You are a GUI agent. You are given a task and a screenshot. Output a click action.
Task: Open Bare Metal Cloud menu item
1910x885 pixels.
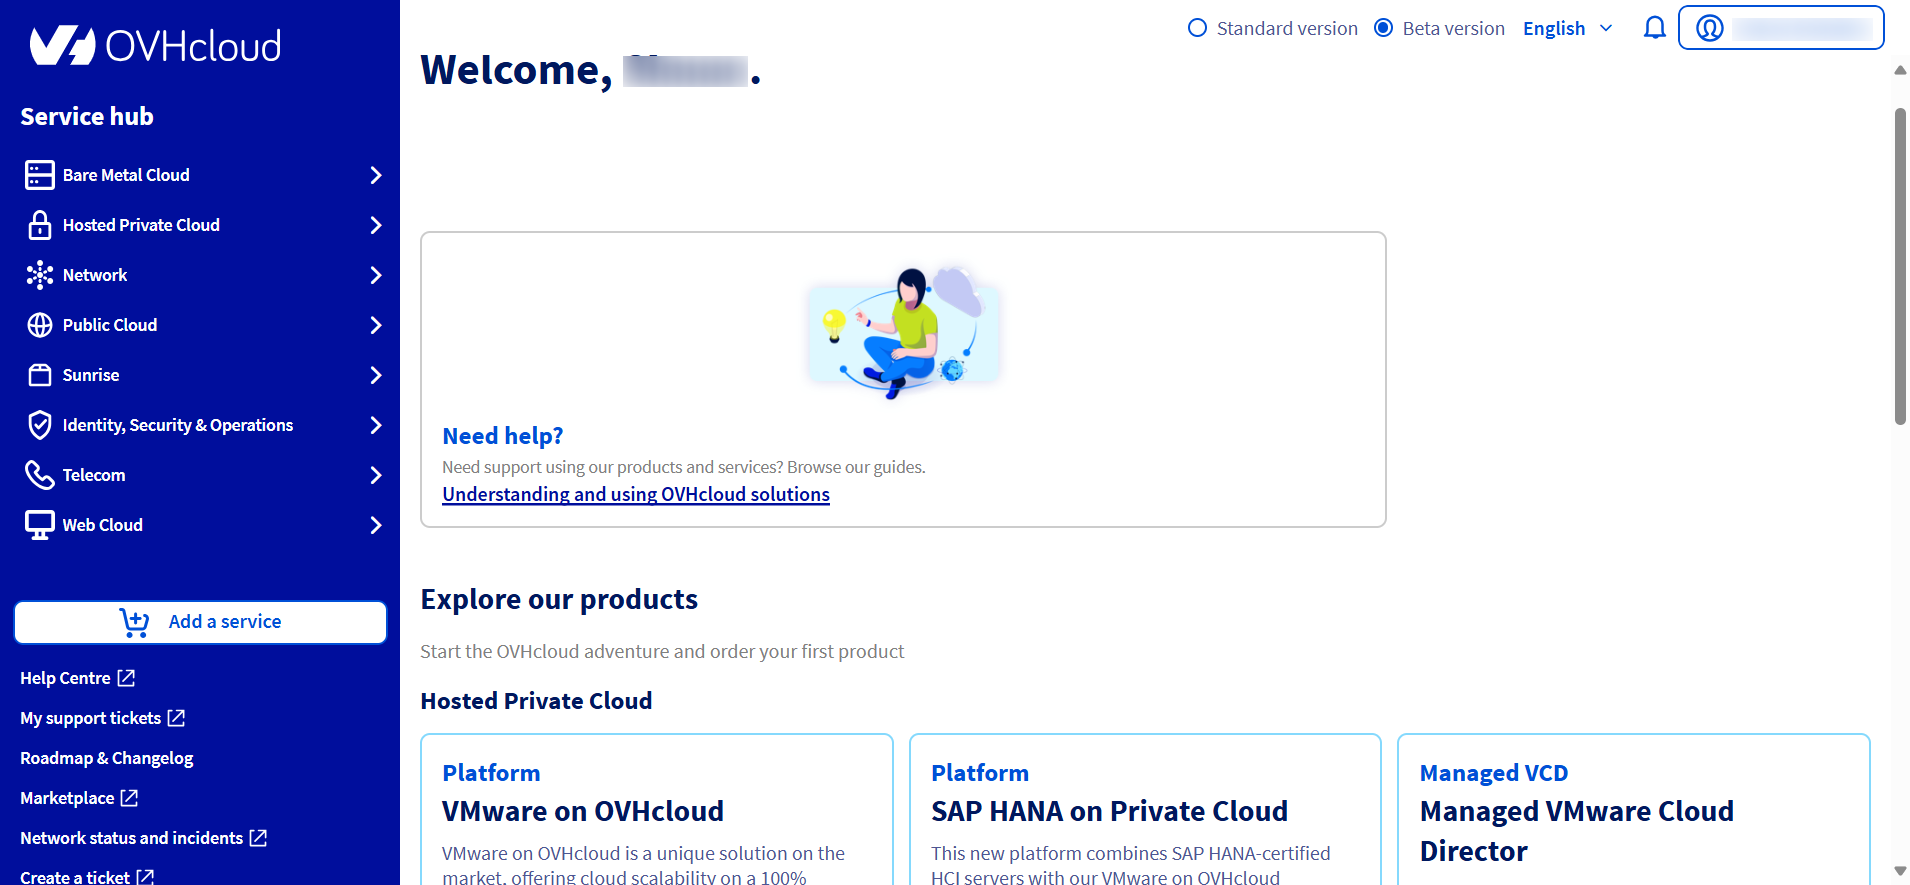(200, 175)
